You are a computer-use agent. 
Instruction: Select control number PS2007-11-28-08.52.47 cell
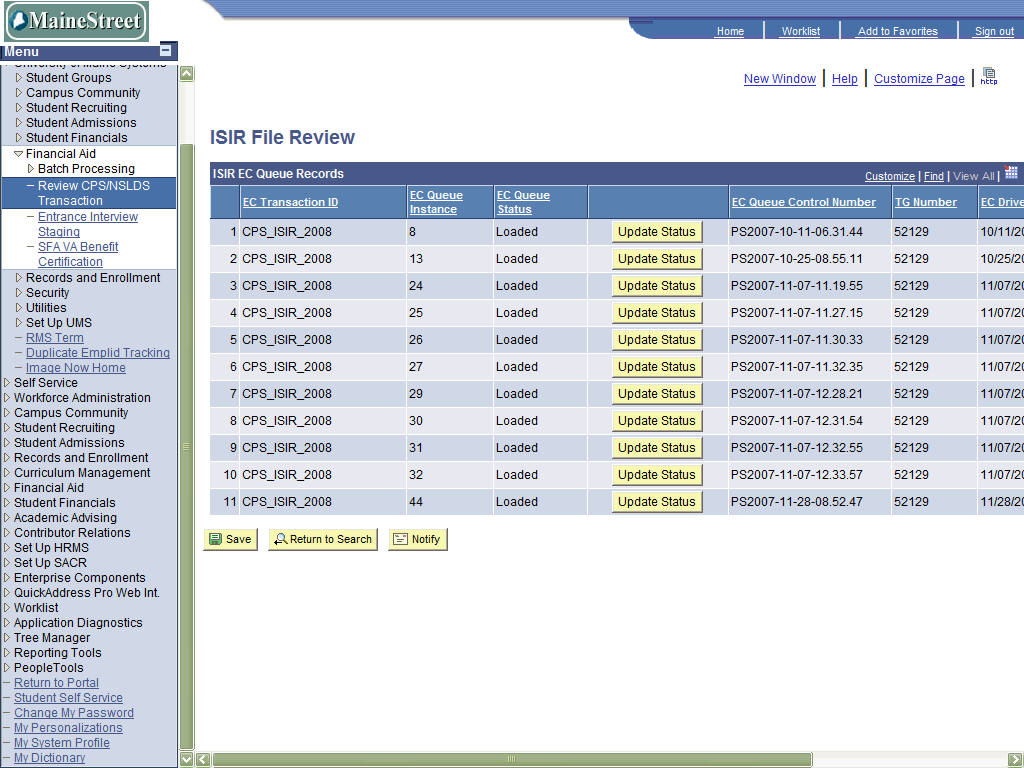click(x=810, y=502)
